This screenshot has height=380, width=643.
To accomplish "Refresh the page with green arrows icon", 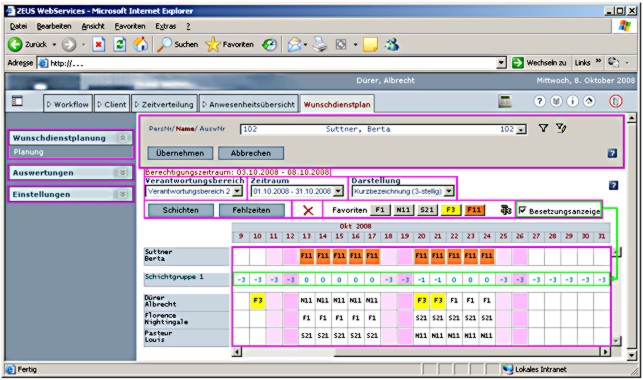I will (x=120, y=44).
